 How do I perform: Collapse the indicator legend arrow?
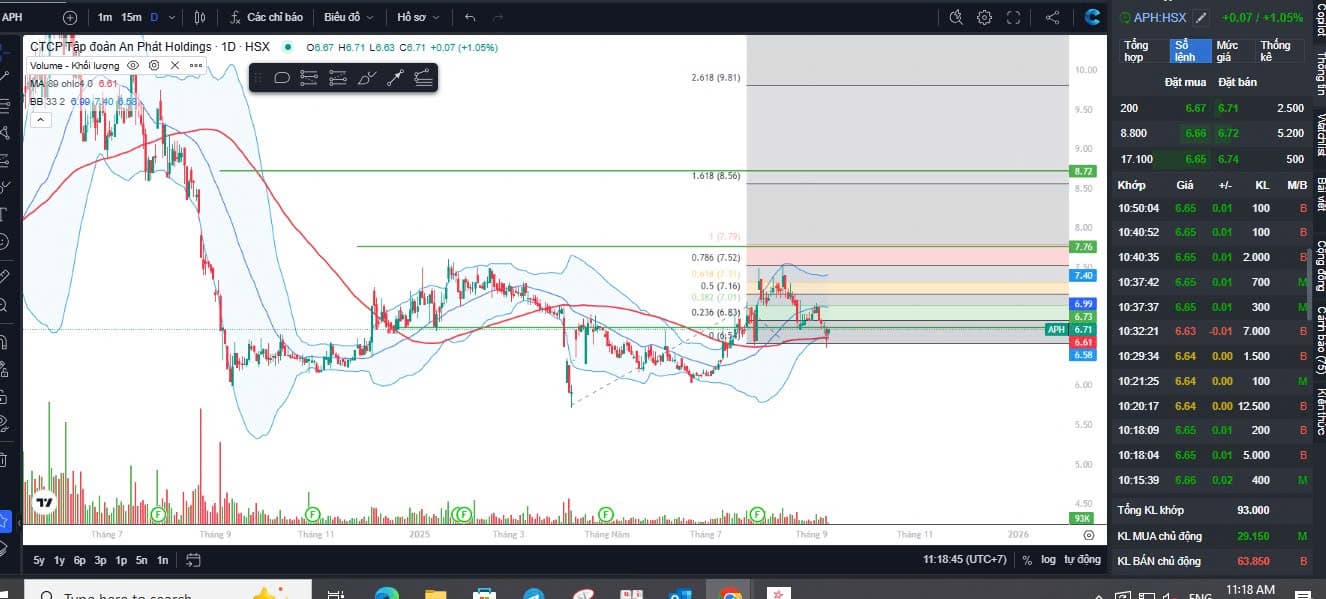tap(41, 120)
